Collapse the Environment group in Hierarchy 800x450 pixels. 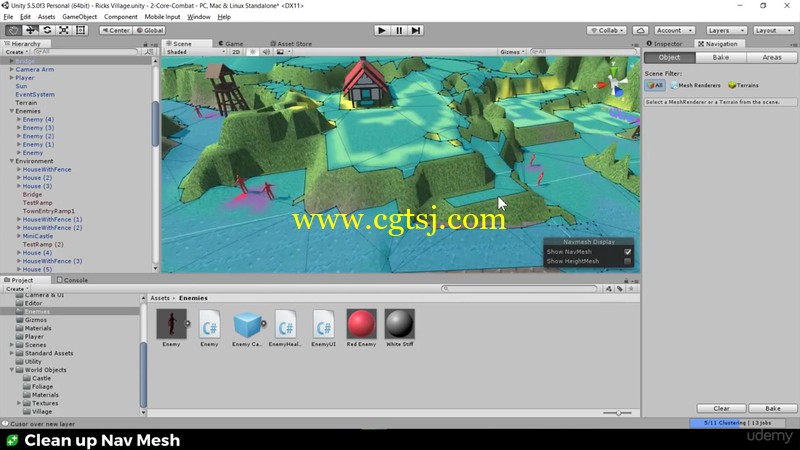12,161
